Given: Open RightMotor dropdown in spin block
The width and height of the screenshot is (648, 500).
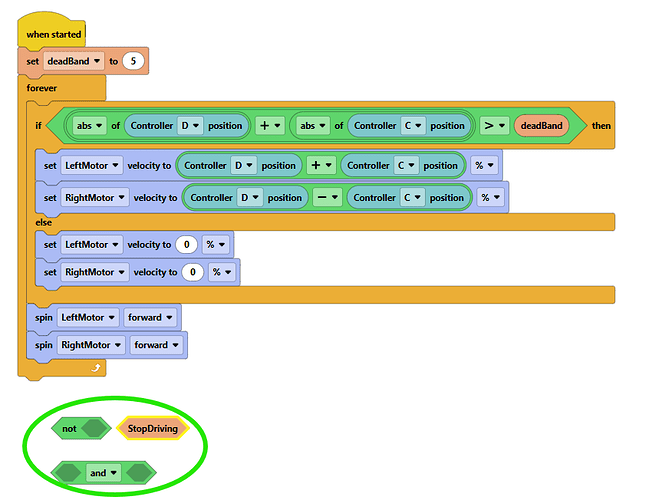Looking at the screenshot, I should 91,345.
